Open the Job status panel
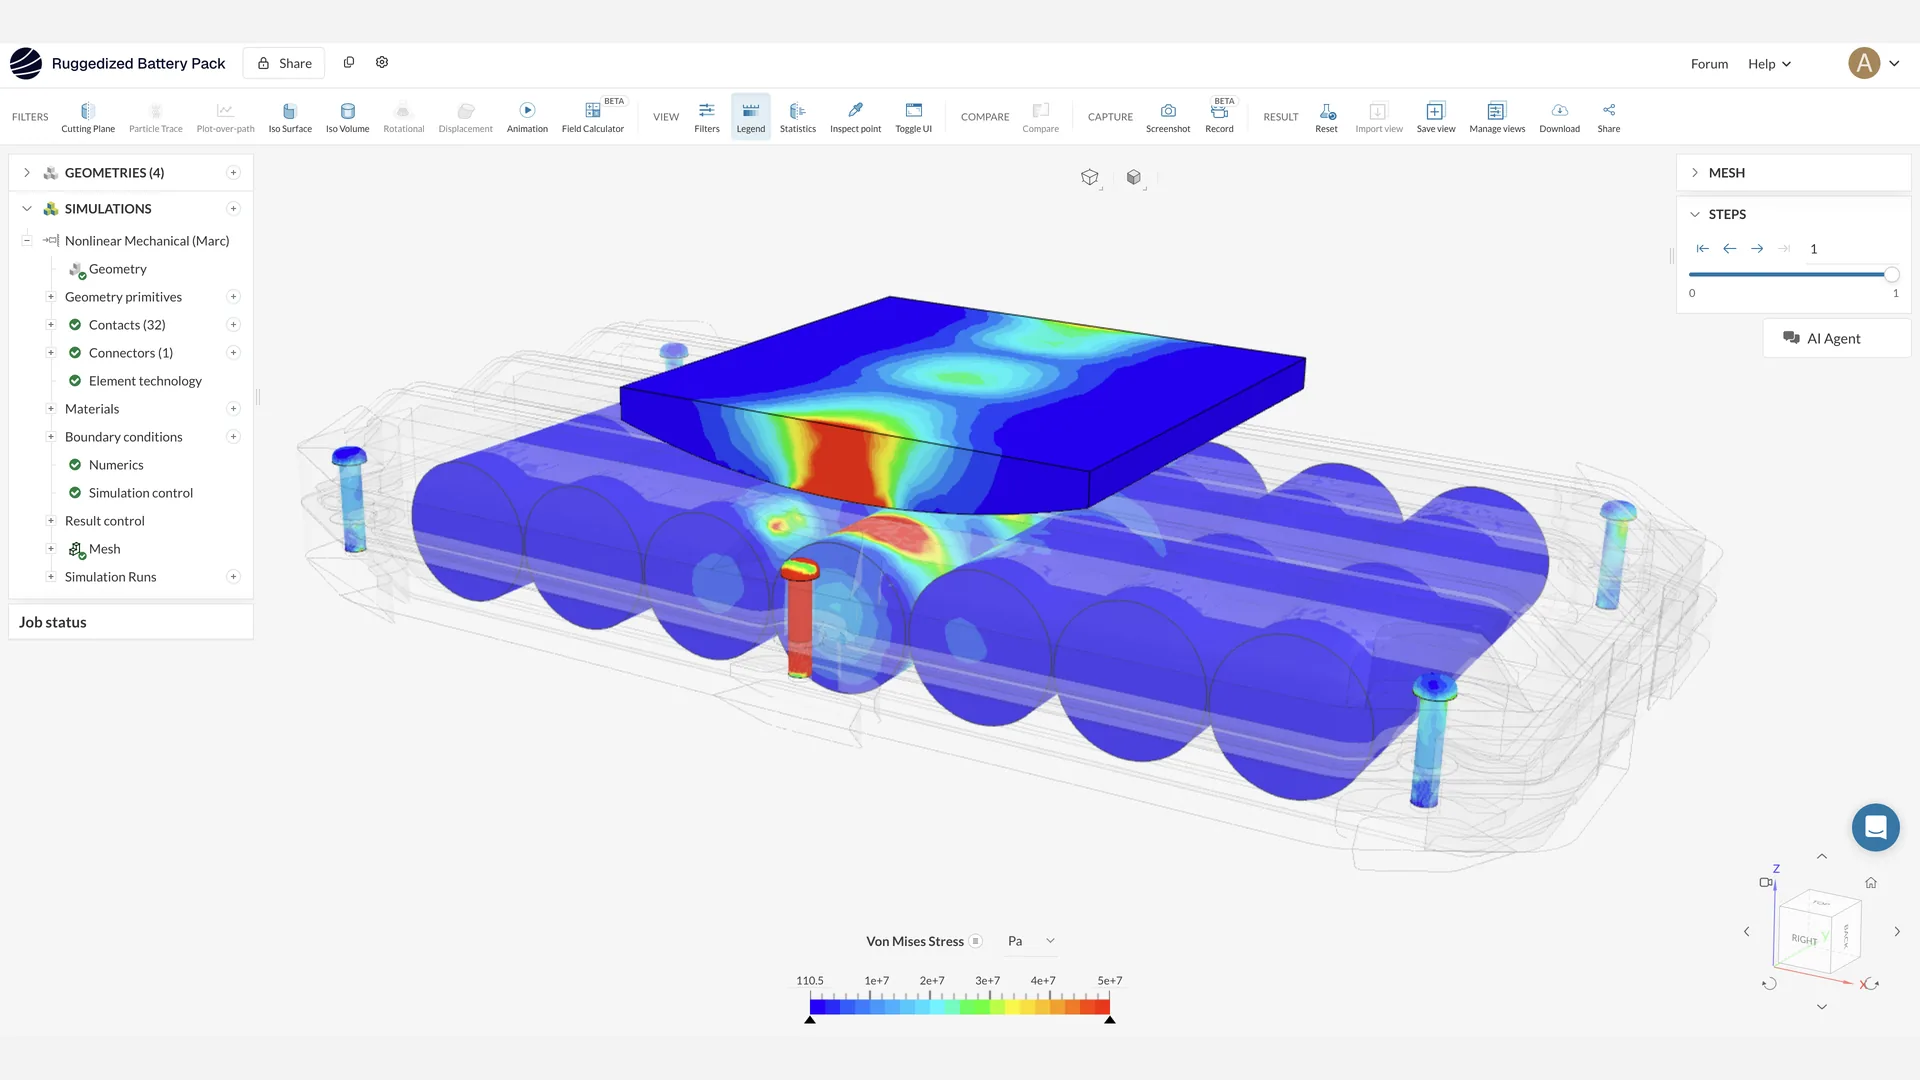1920x1080 pixels. pos(131,622)
